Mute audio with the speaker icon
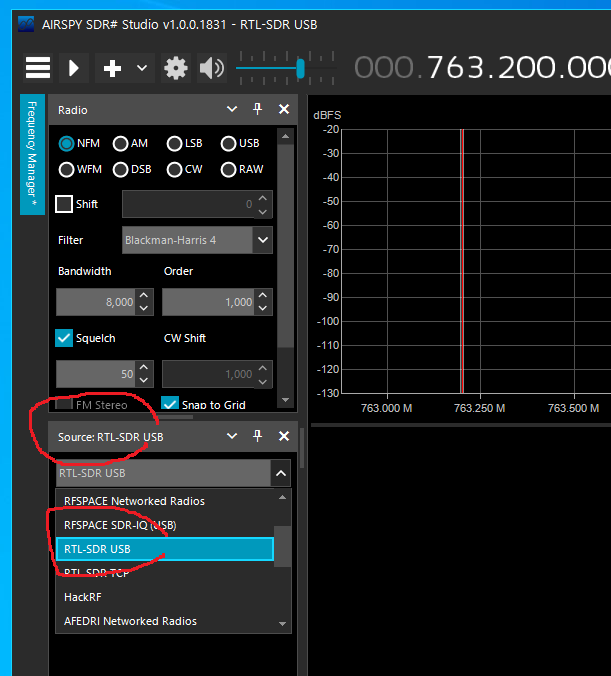 (211, 68)
